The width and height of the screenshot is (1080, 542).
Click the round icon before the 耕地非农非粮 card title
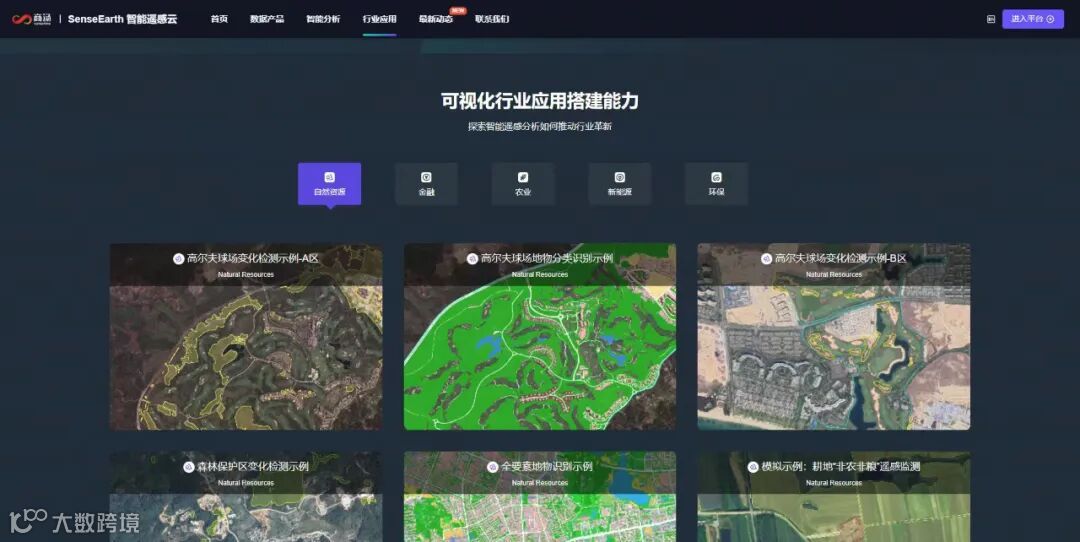[x=753, y=467]
